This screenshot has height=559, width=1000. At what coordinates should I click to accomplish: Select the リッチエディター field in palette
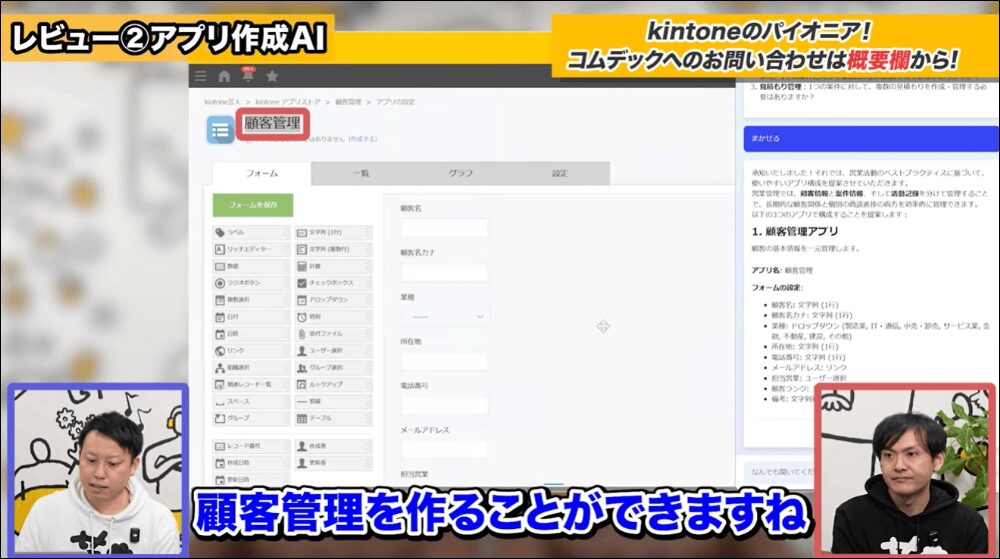click(x=251, y=249)
